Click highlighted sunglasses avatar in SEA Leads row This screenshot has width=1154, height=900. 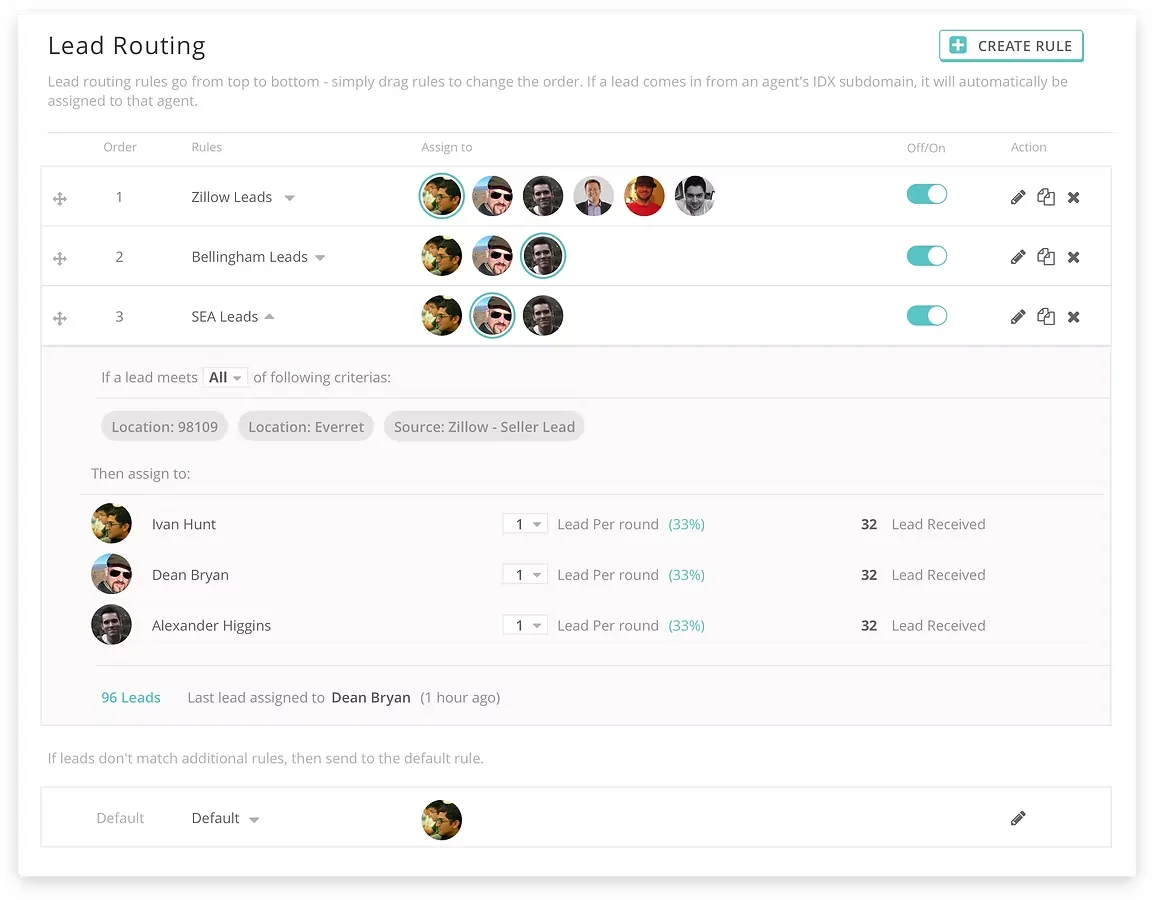(x=492, y=316)
